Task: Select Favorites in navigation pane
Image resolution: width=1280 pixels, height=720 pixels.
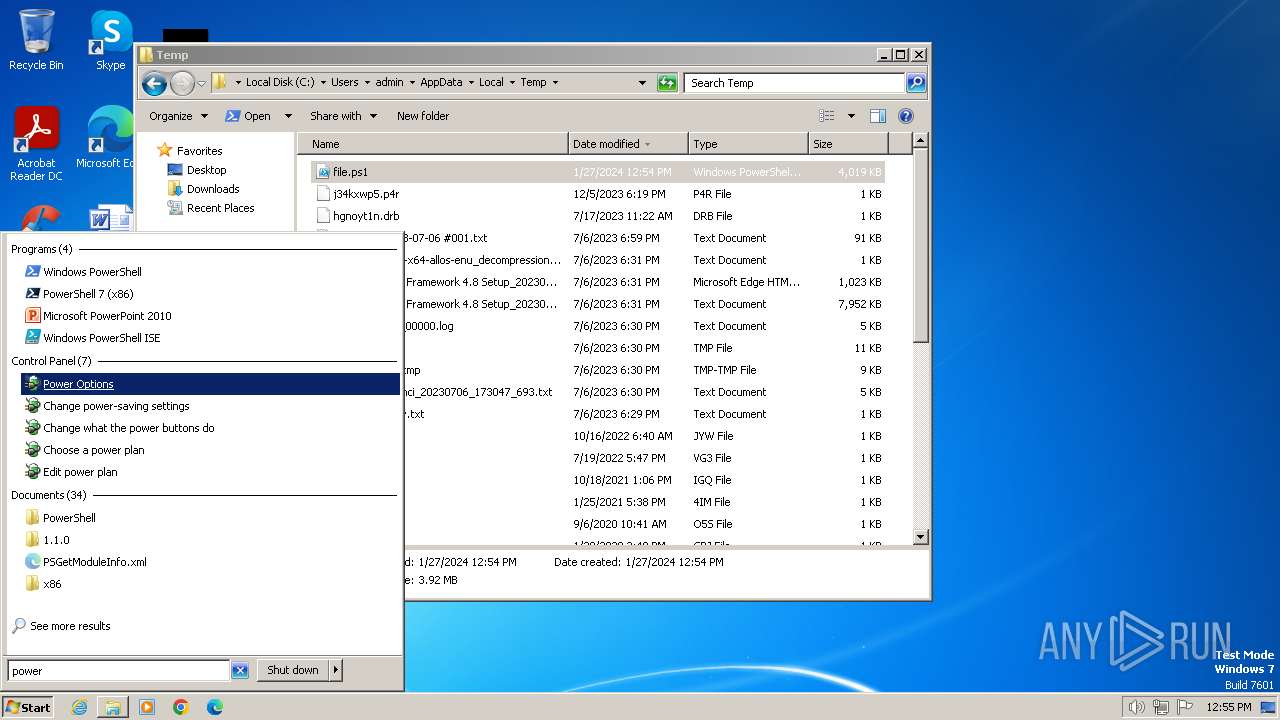Action: 199,151
